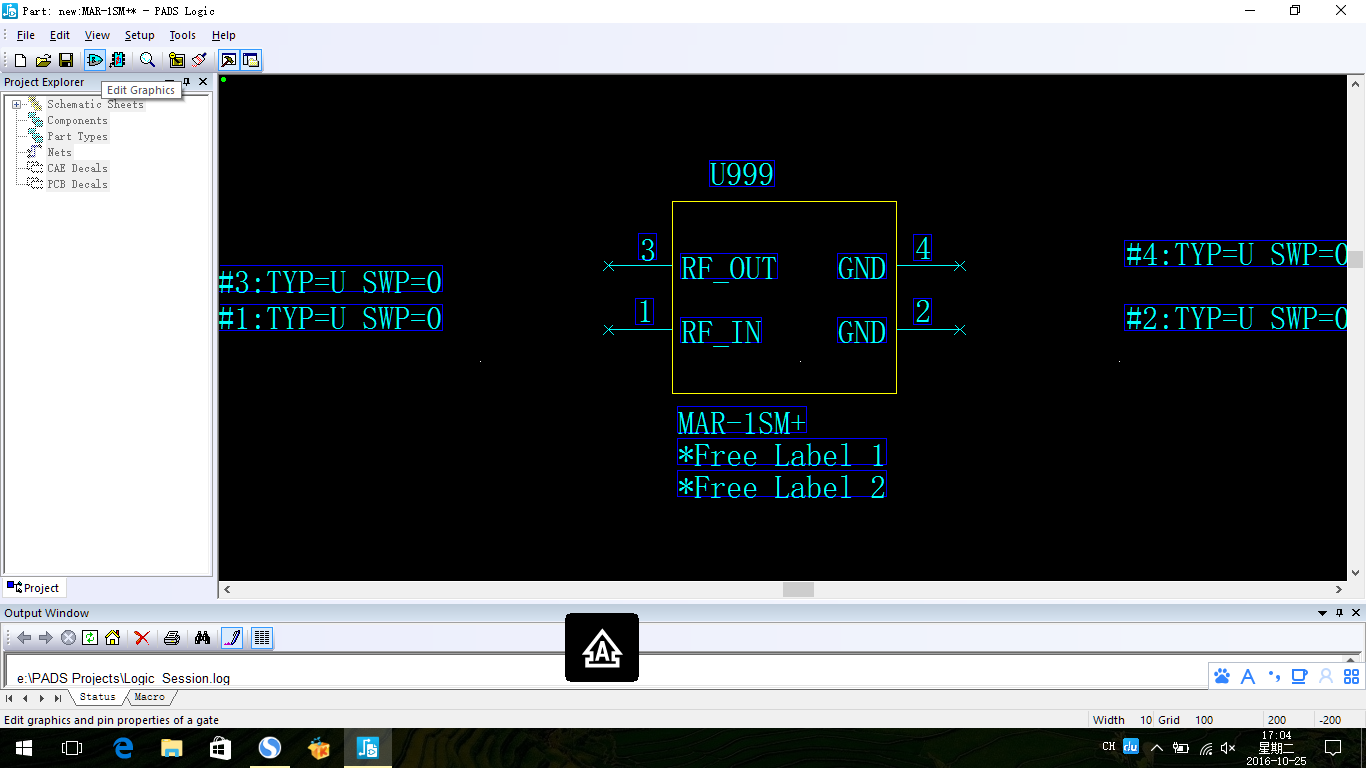Image resolution: width=1366 pixels, height=768 pixels.
Task: Toggle the hammer icon in the main toolbar
Action: (x=228, y=60)
